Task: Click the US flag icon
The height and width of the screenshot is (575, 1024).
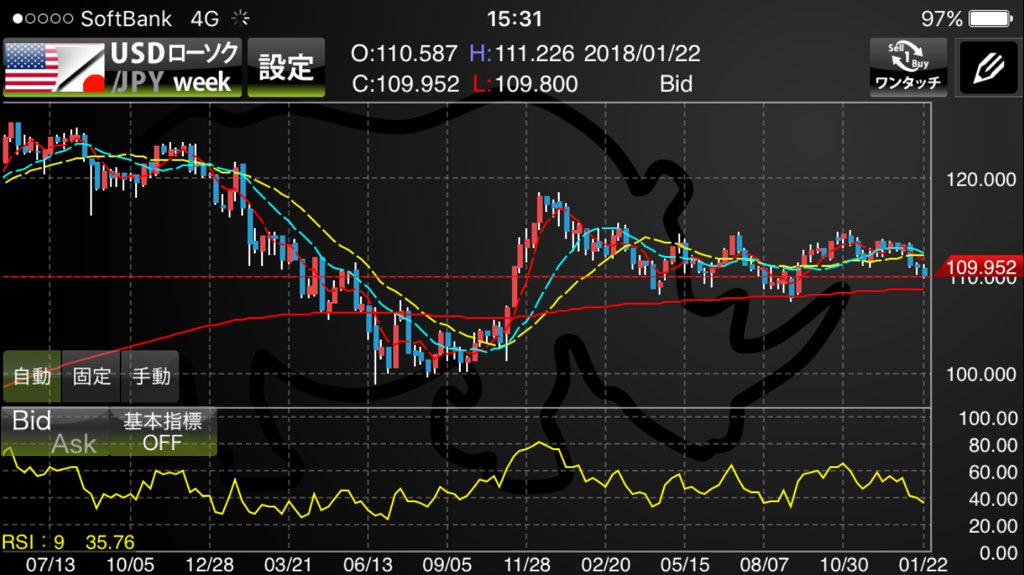Action: [31, 67]
